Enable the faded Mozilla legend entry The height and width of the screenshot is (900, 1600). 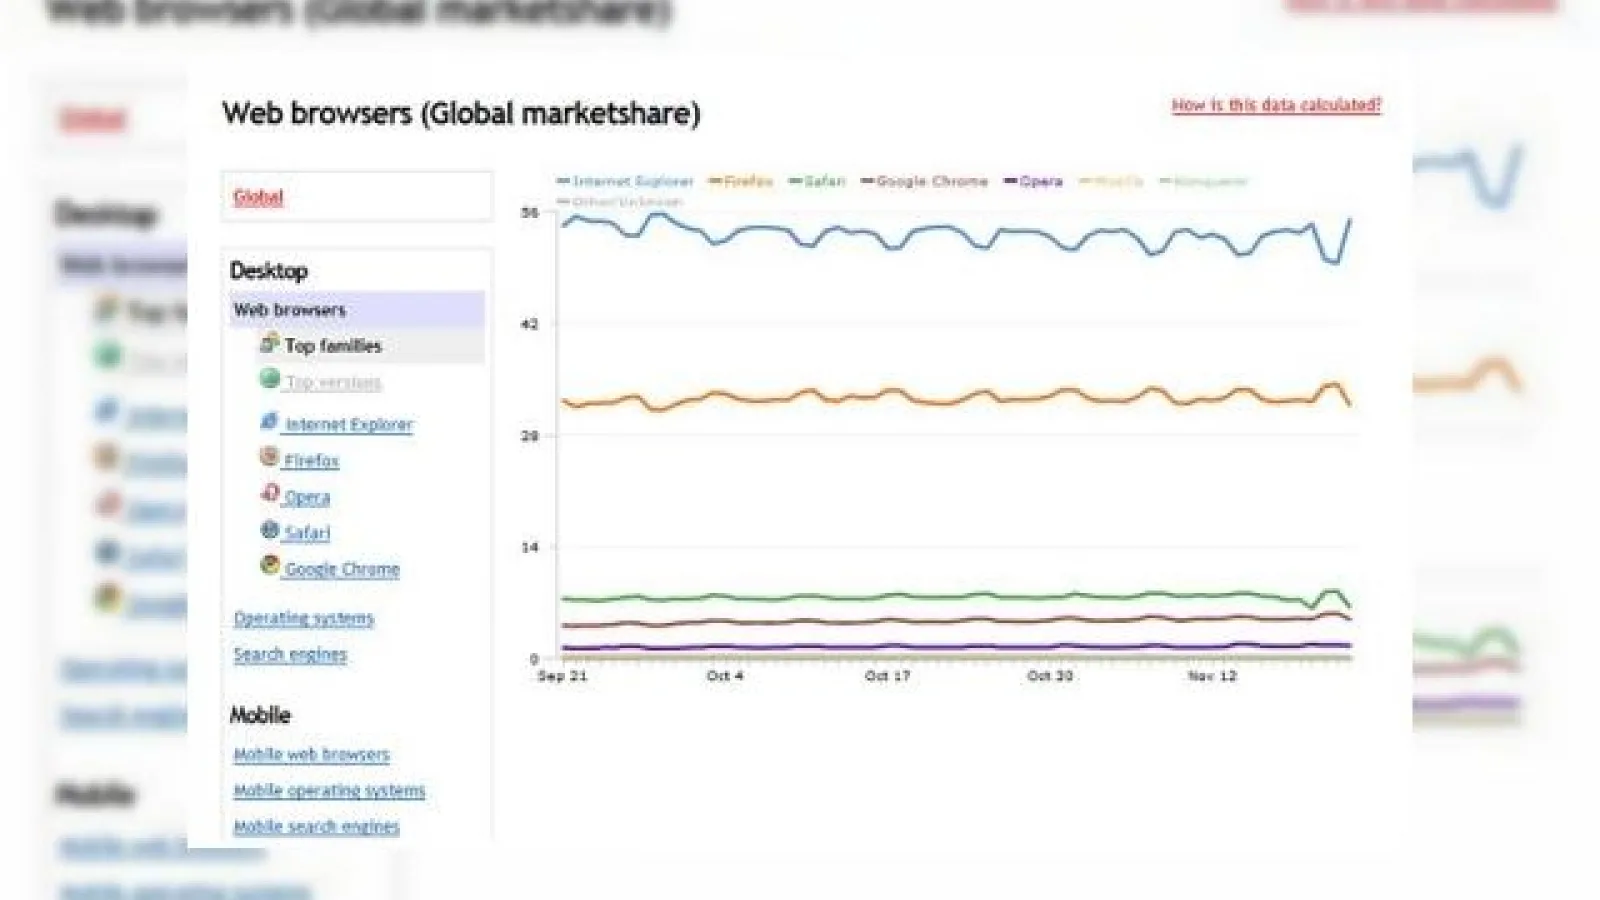click(x=1111, y=181)
